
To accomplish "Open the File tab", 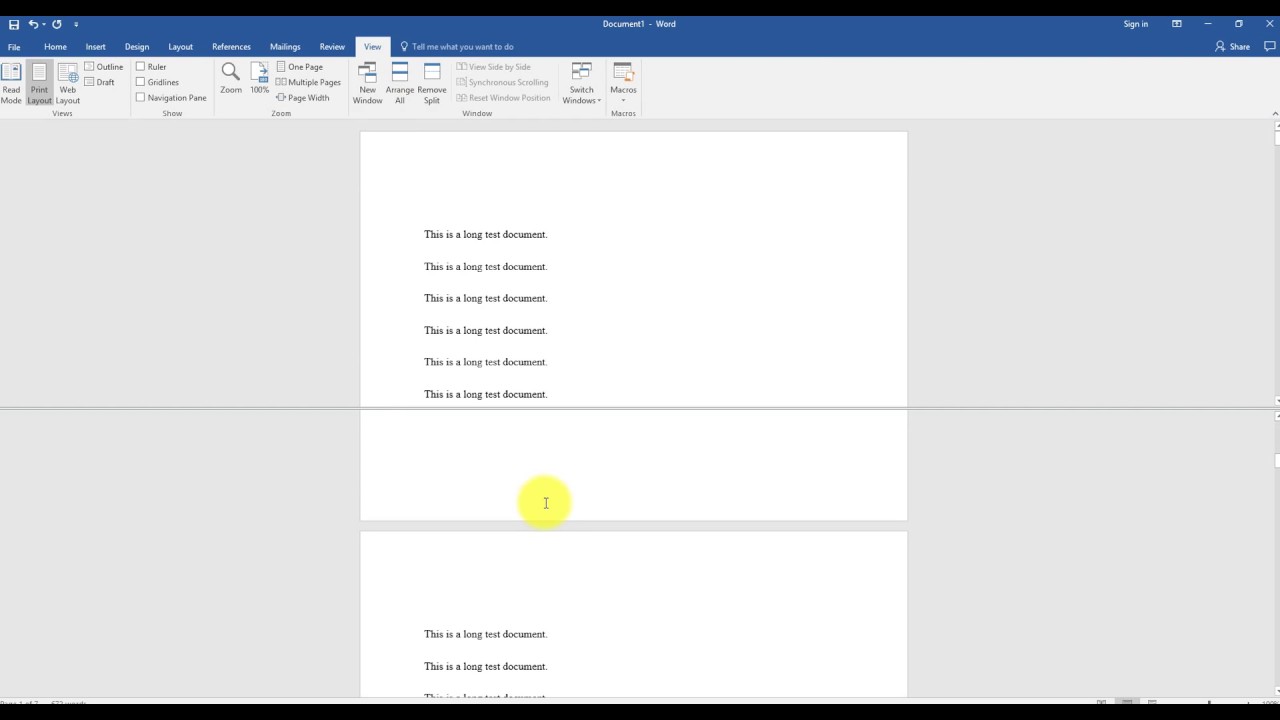I will pos(14,47).
